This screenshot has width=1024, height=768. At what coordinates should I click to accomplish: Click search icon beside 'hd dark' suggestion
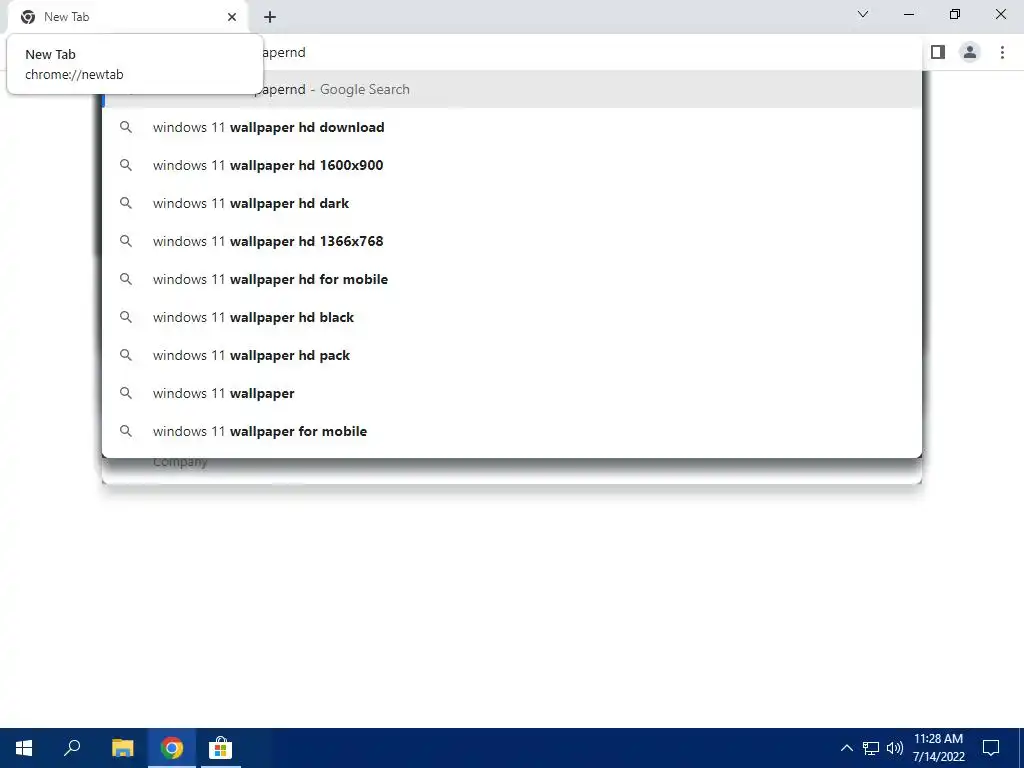126,203
